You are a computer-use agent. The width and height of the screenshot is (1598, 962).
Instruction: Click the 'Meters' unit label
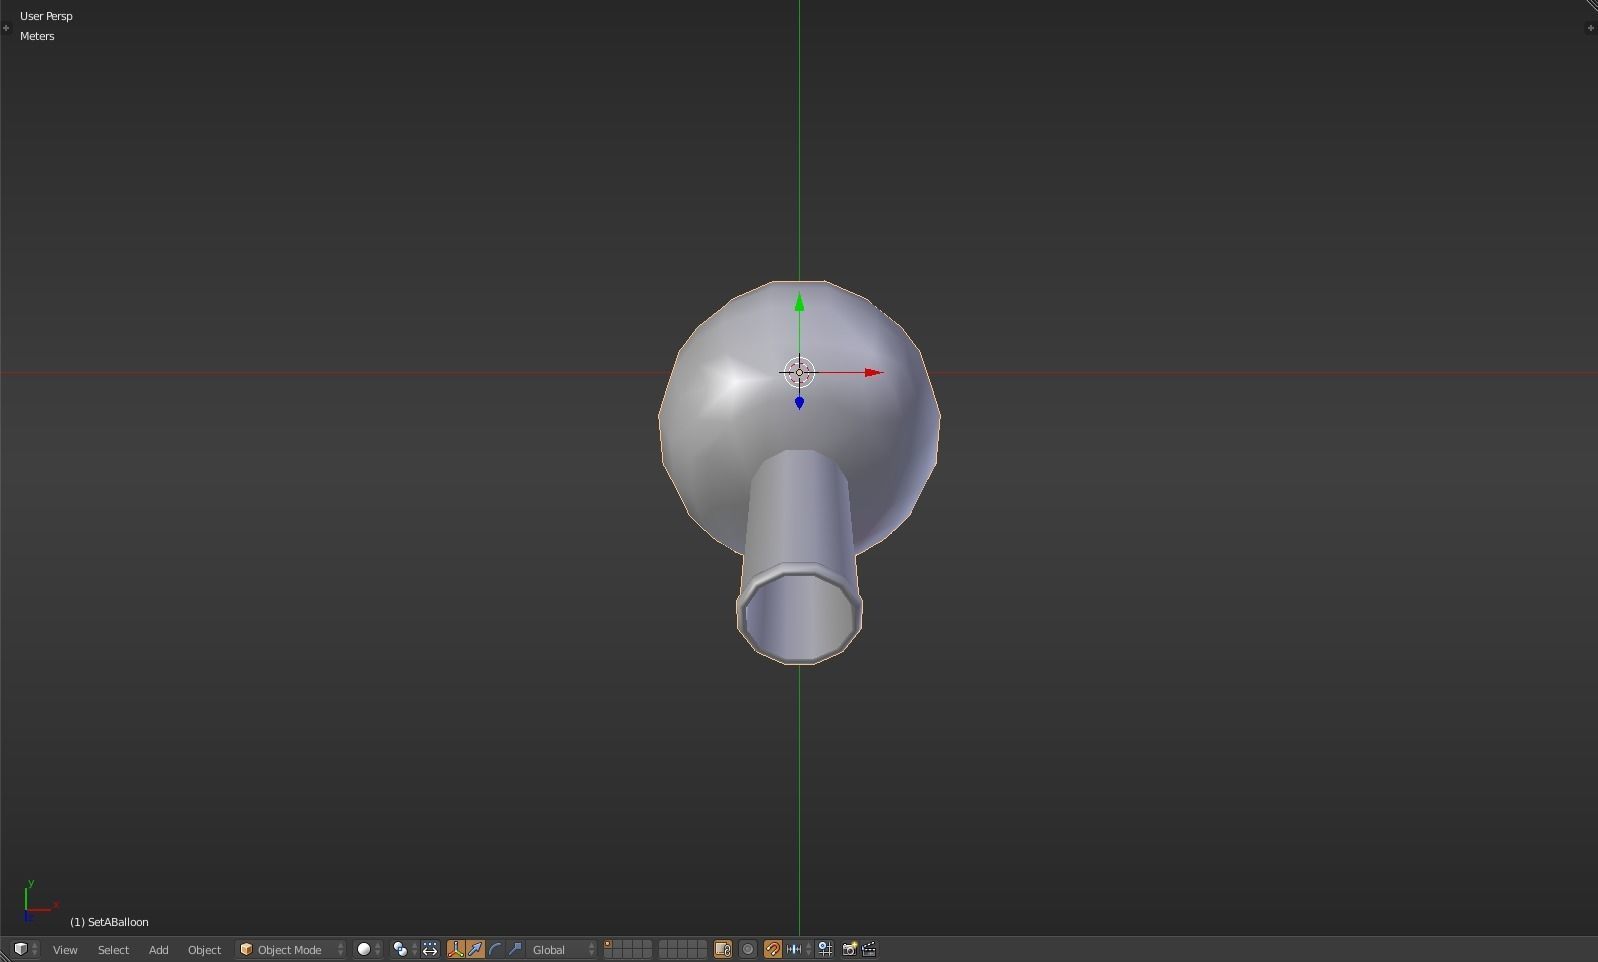click(37, 36)
